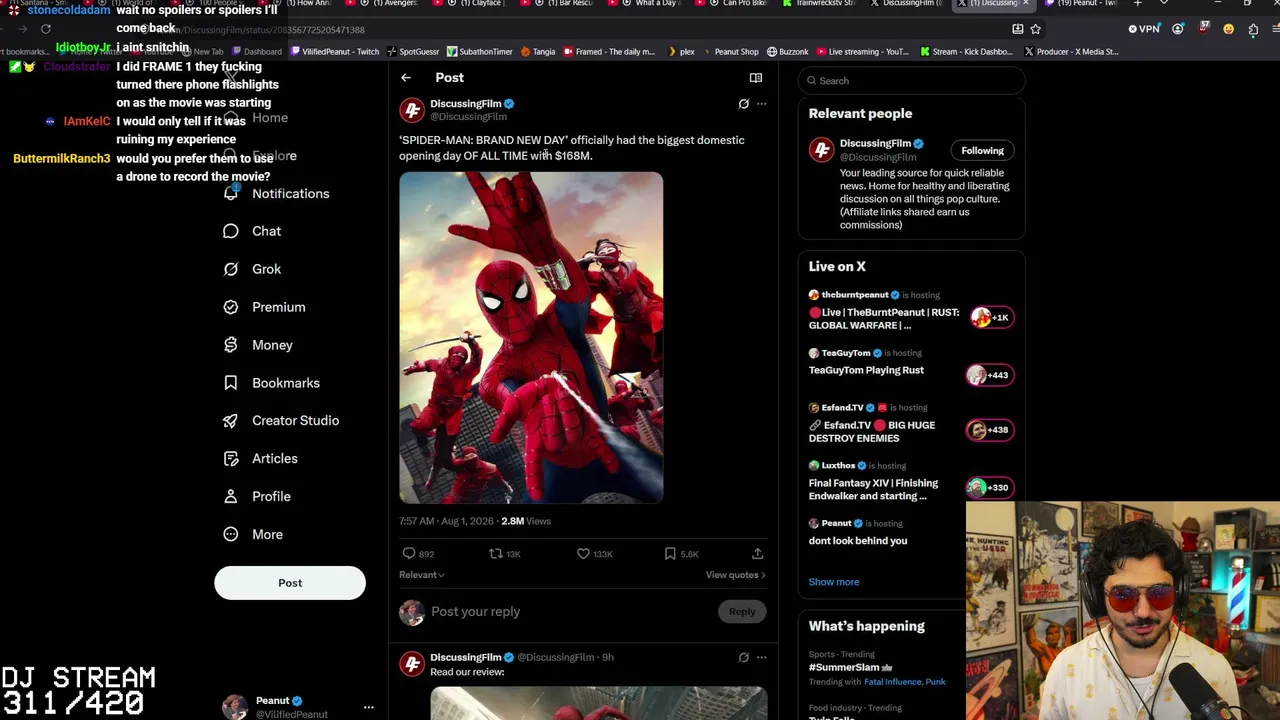Click the Search box
Viewport: 1280px width, 720px height.
(x=912, y=81)
